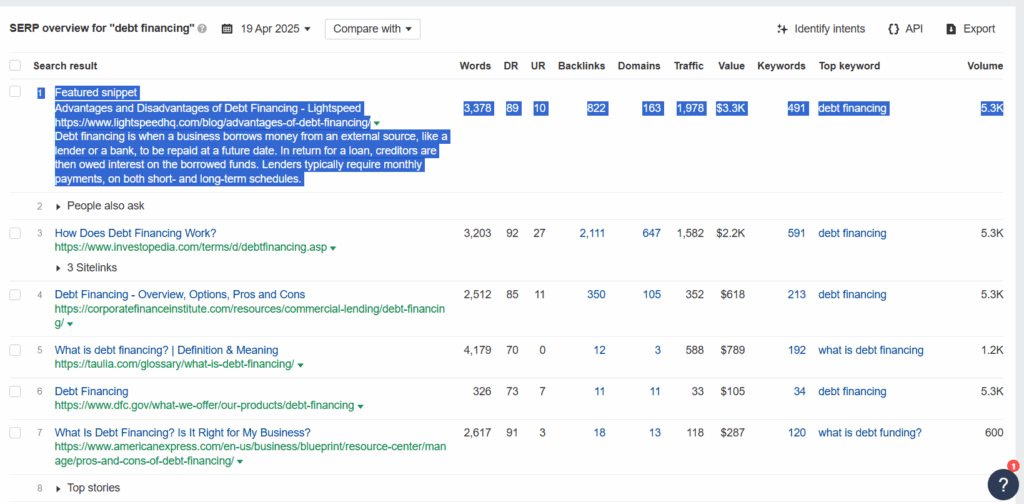Open the taulia.com URL dropdown arrow
Screen dimensions: 1024x504
coord(300,365)
